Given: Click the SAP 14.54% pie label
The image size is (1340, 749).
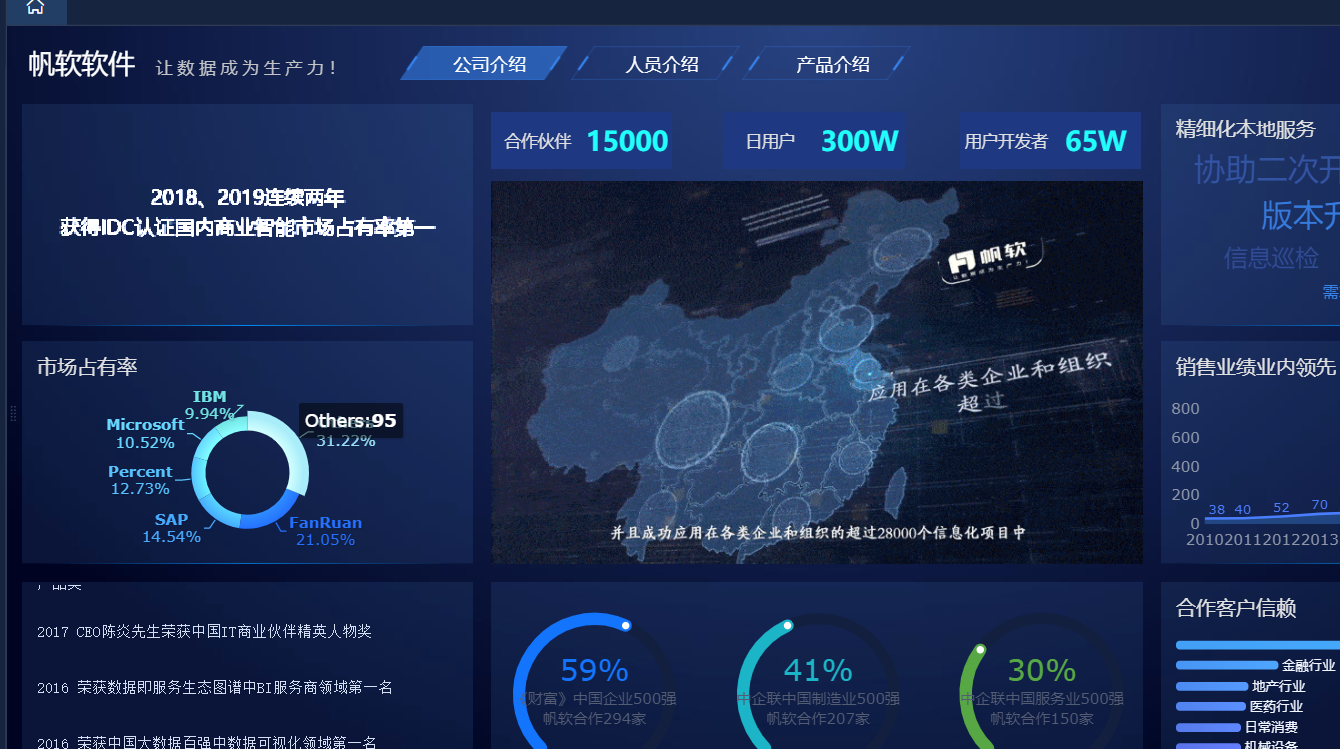Looking at the screenshot, I should click(x=171, y=528).
